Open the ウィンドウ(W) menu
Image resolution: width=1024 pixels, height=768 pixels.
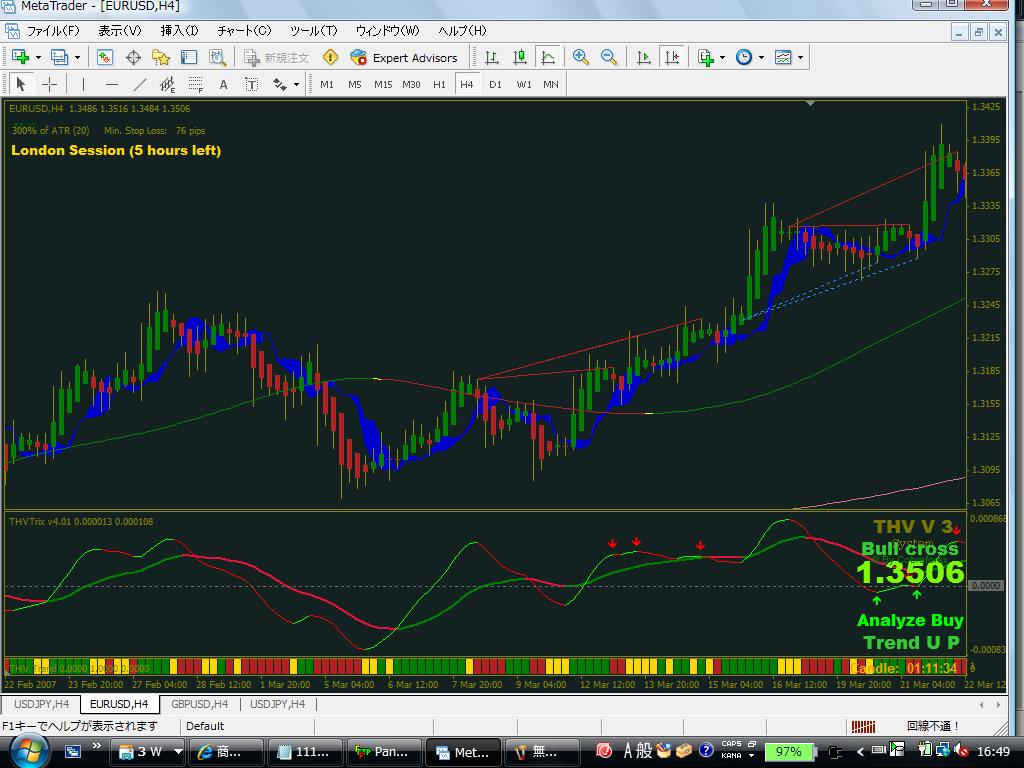point(387,31)
